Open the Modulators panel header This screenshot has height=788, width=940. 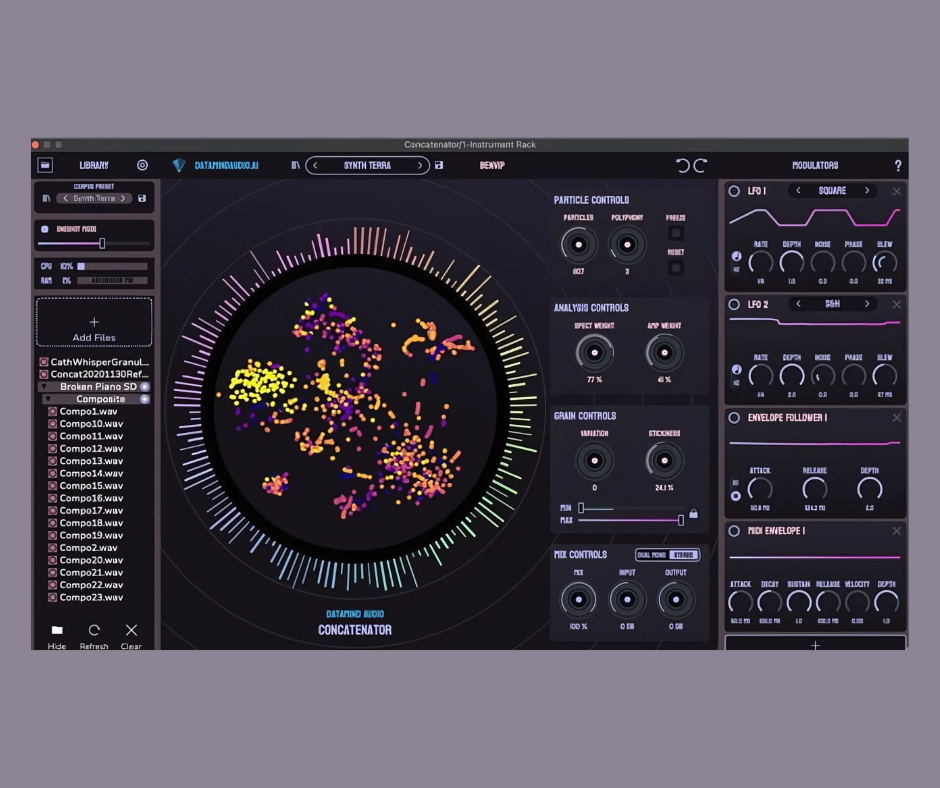pyautogui.click(x=815, y=165)
